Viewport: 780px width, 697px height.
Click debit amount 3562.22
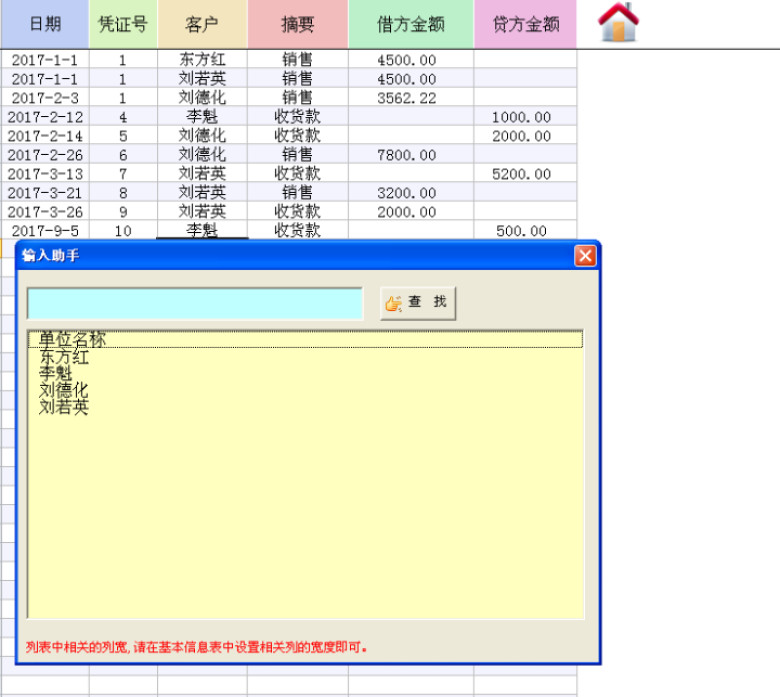click(411, 98)
